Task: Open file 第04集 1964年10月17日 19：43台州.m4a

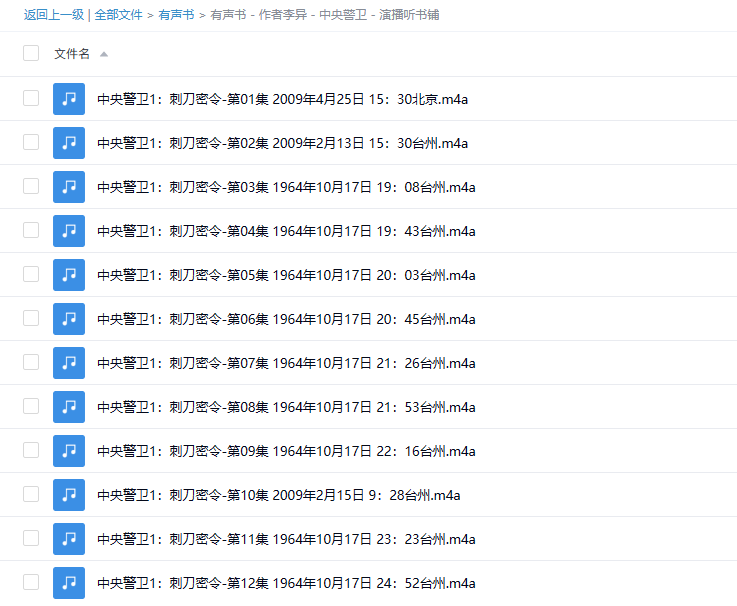Action: tap(286, 231)
